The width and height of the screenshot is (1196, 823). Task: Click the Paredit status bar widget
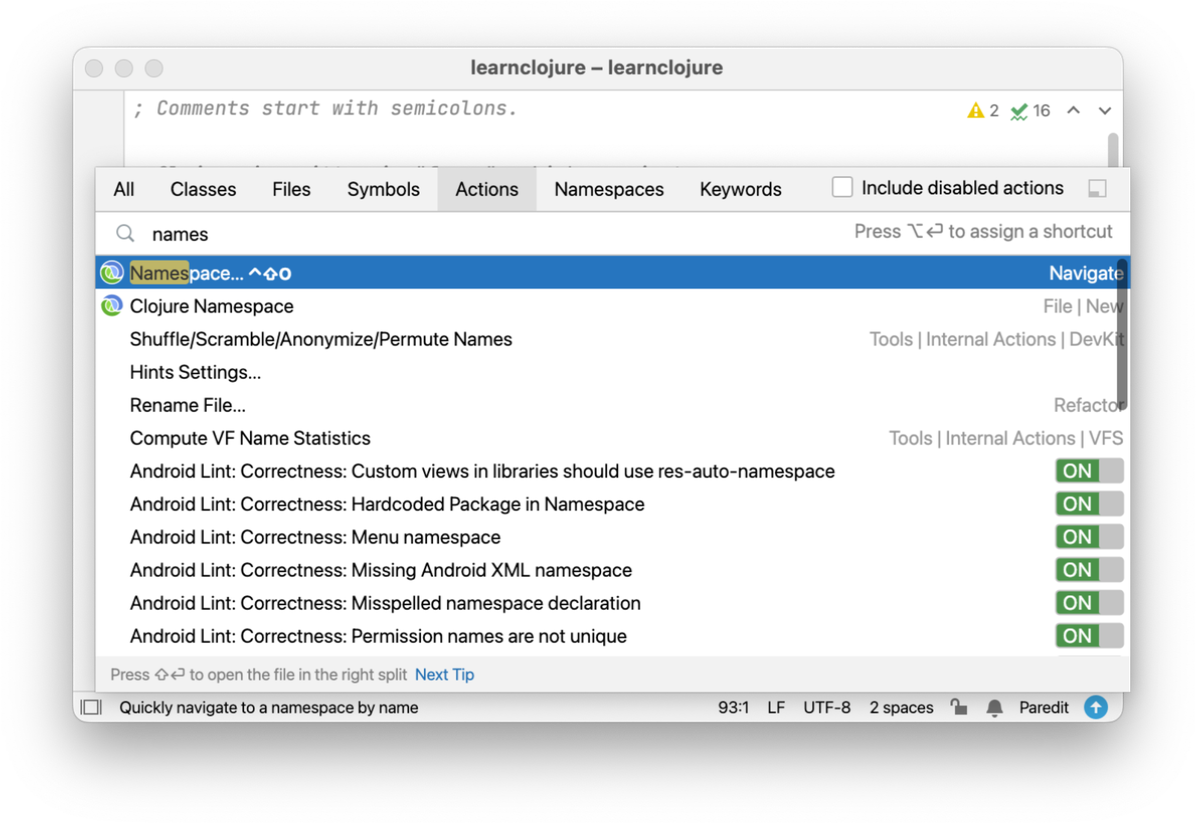1043,707
